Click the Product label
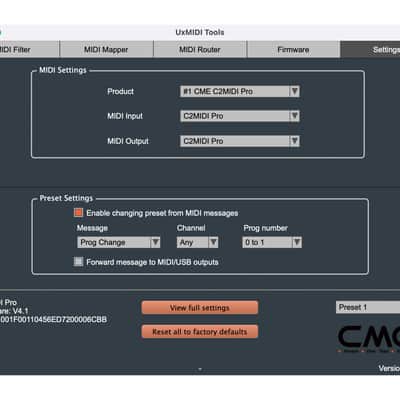Viewport: 400px width, 400px height. coord(120,91)
